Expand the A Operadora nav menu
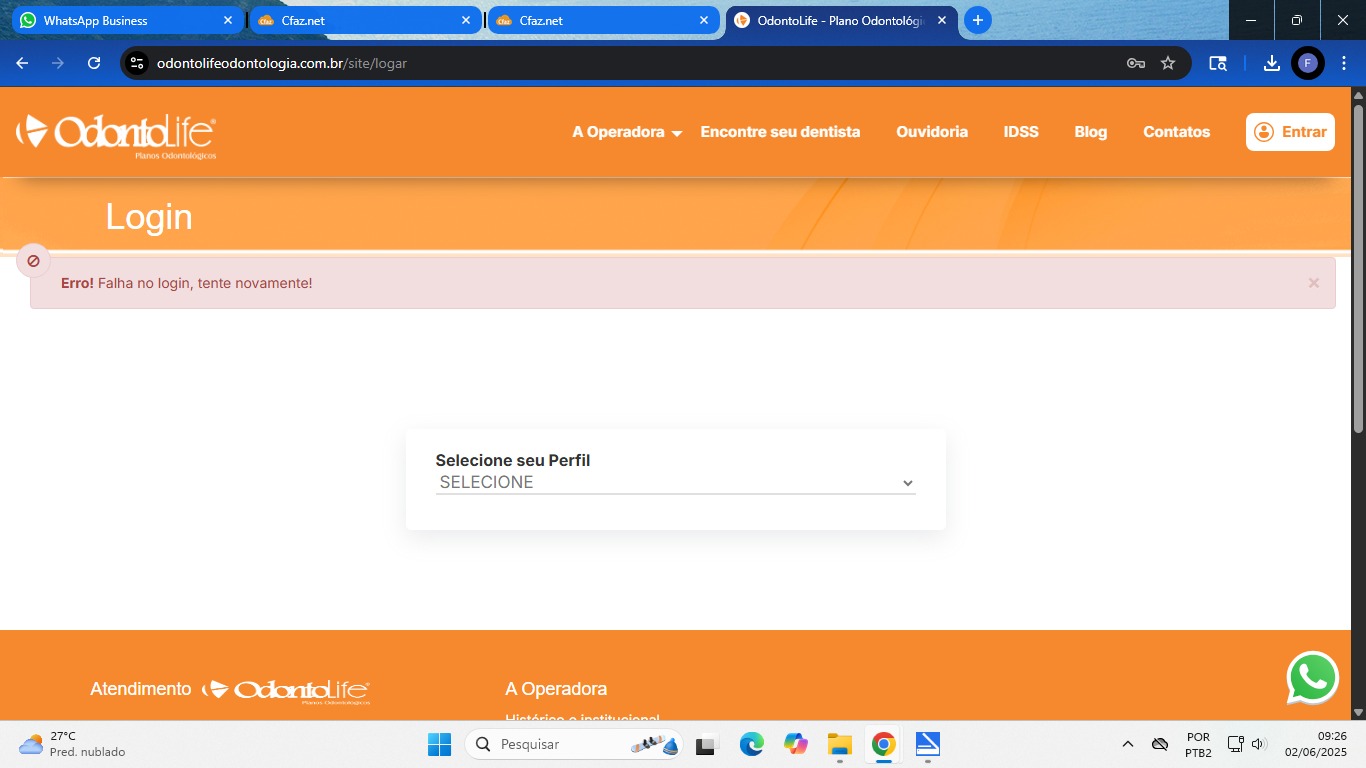Screen dimensions: 1366x768 (x=627, y=132)
